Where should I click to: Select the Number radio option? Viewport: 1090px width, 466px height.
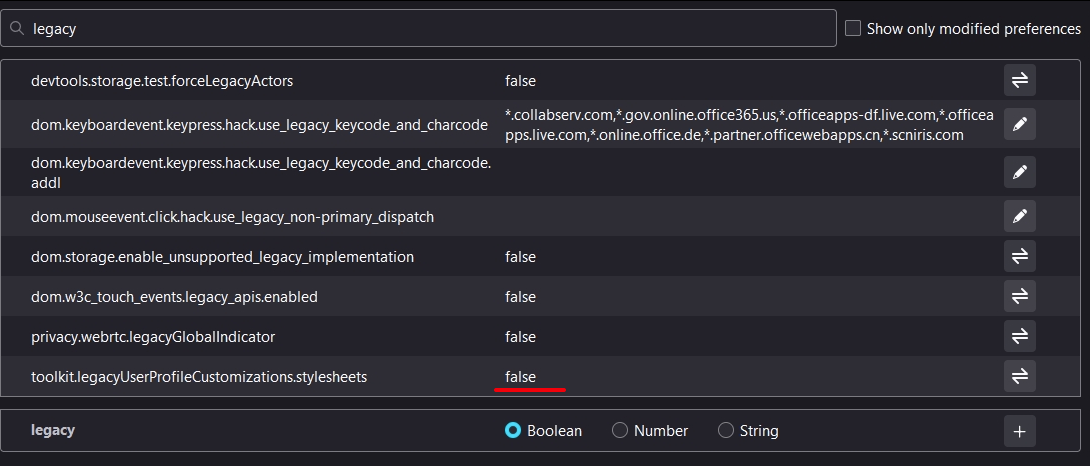pos(620,431)
